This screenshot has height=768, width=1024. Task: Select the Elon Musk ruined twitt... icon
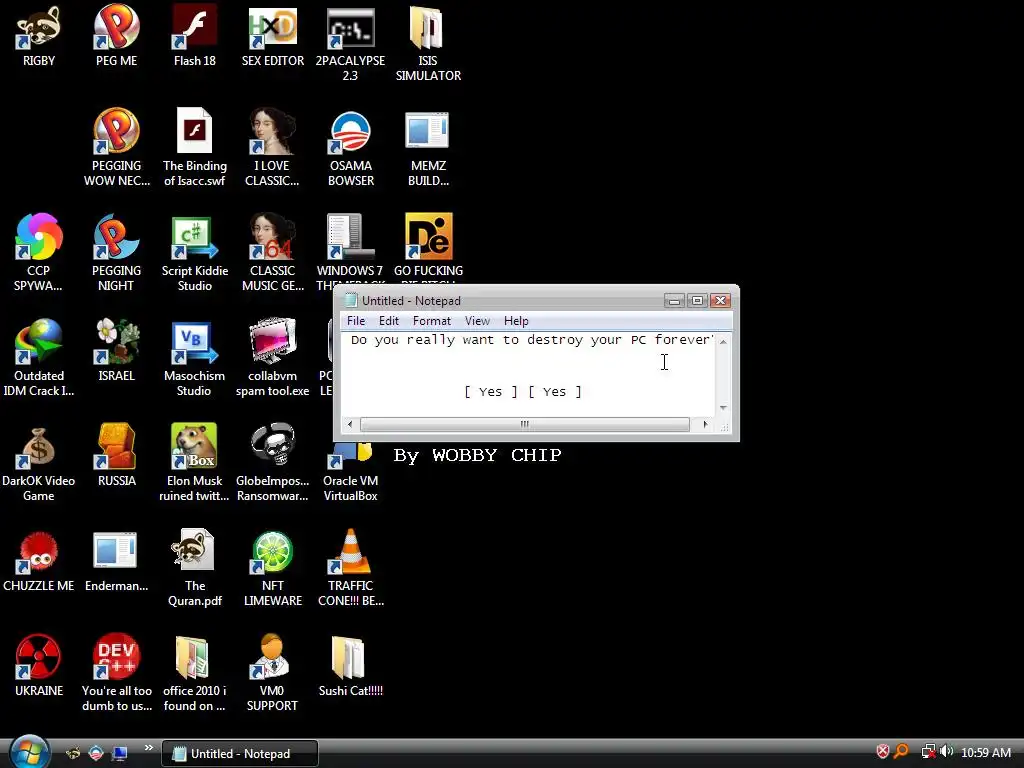(x=195, y=462)
